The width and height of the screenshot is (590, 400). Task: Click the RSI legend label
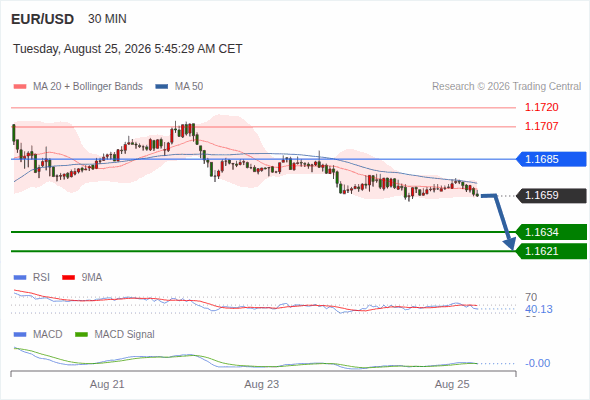[x=41, y=277]
